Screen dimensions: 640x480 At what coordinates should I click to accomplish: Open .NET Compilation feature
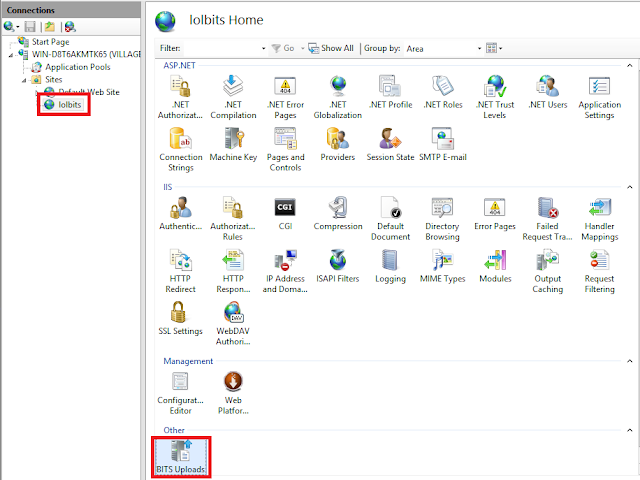[x=233, y=98]
